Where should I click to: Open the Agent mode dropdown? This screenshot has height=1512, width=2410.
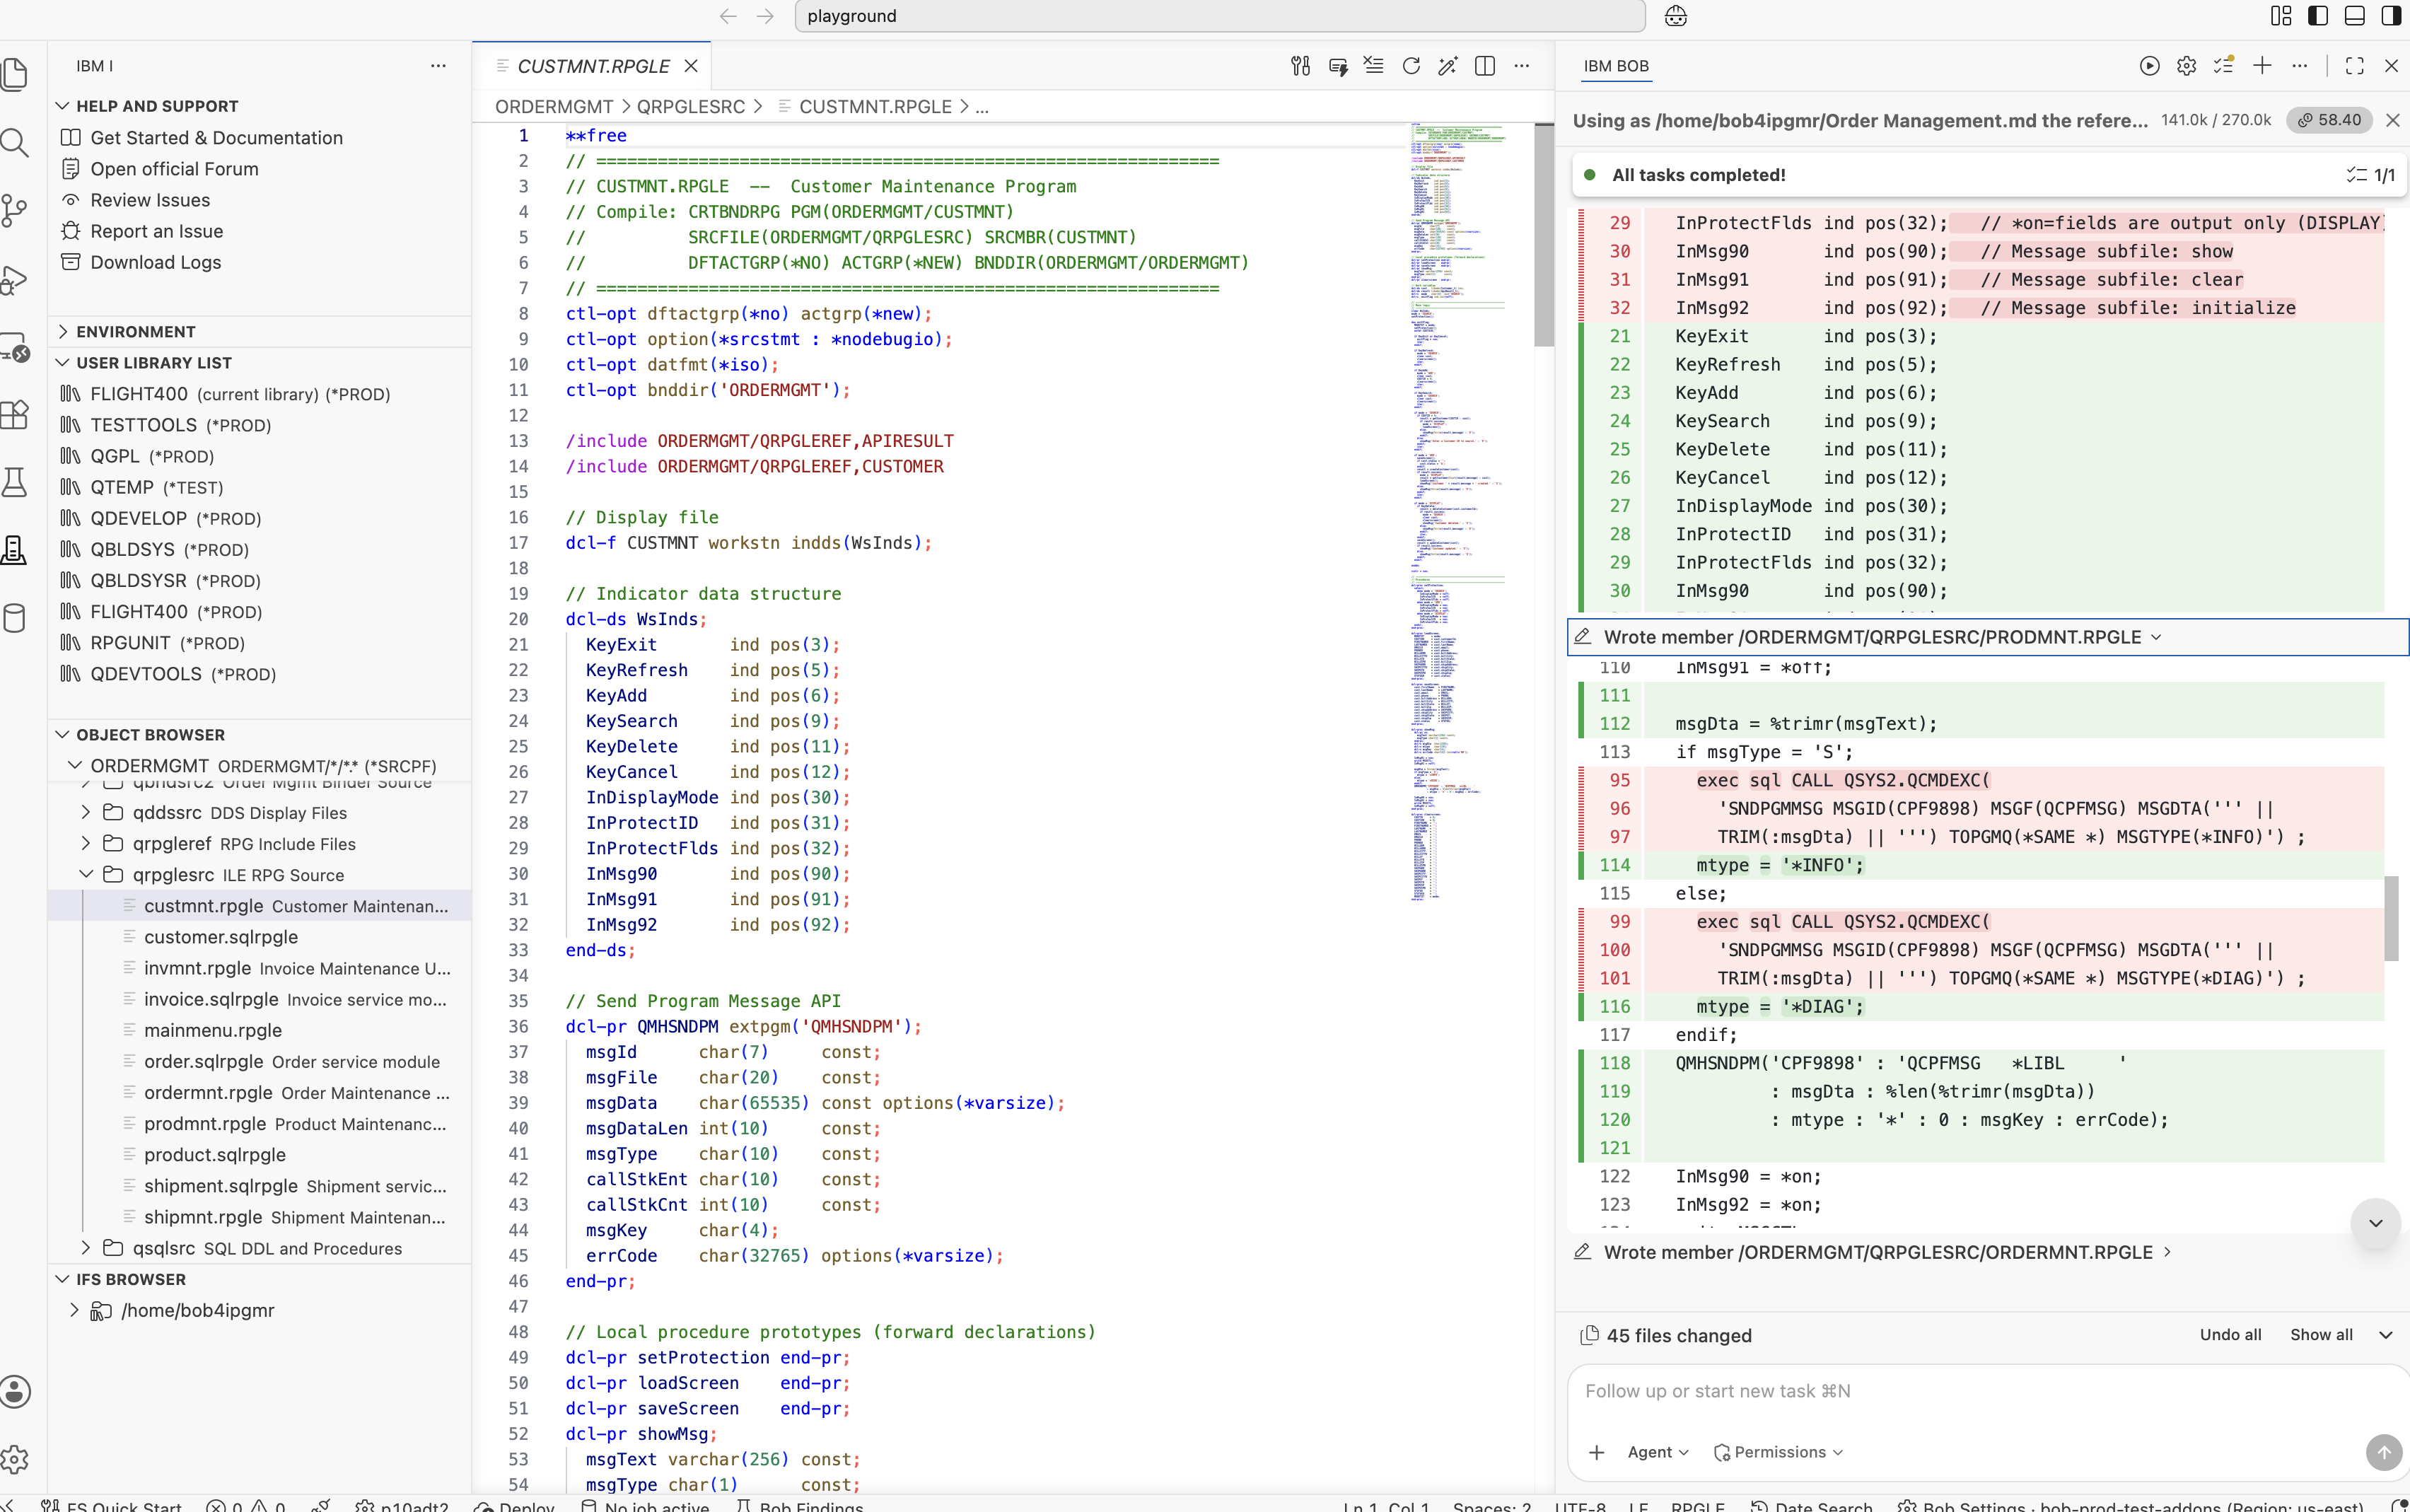pos(1657,1452)
